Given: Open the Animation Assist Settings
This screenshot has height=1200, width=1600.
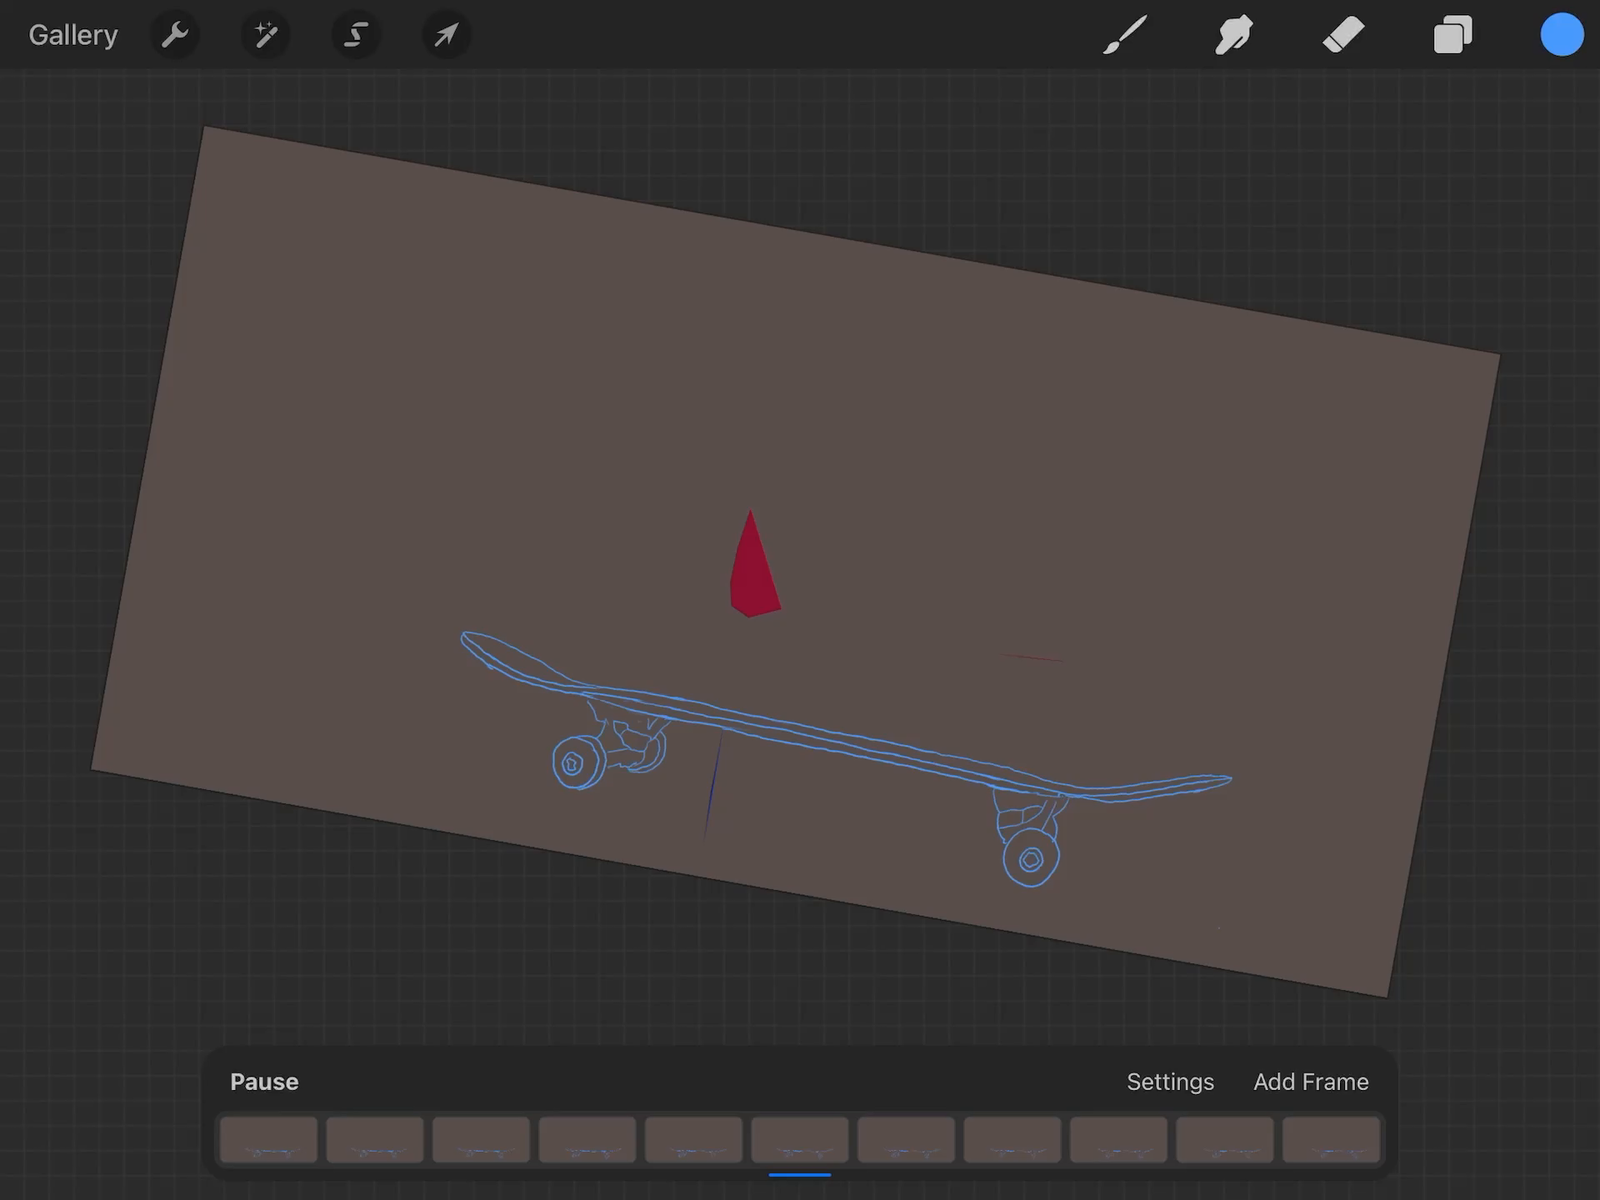Looking at the screenshot, I should click(1170, 1081).
